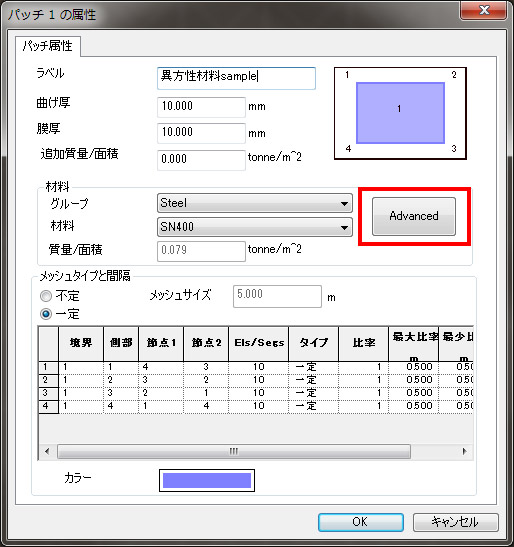The width and height of the screenshot is (514, 547).
Task: Select row 1 header in mesh table
Action: click(x=48, y=367)
